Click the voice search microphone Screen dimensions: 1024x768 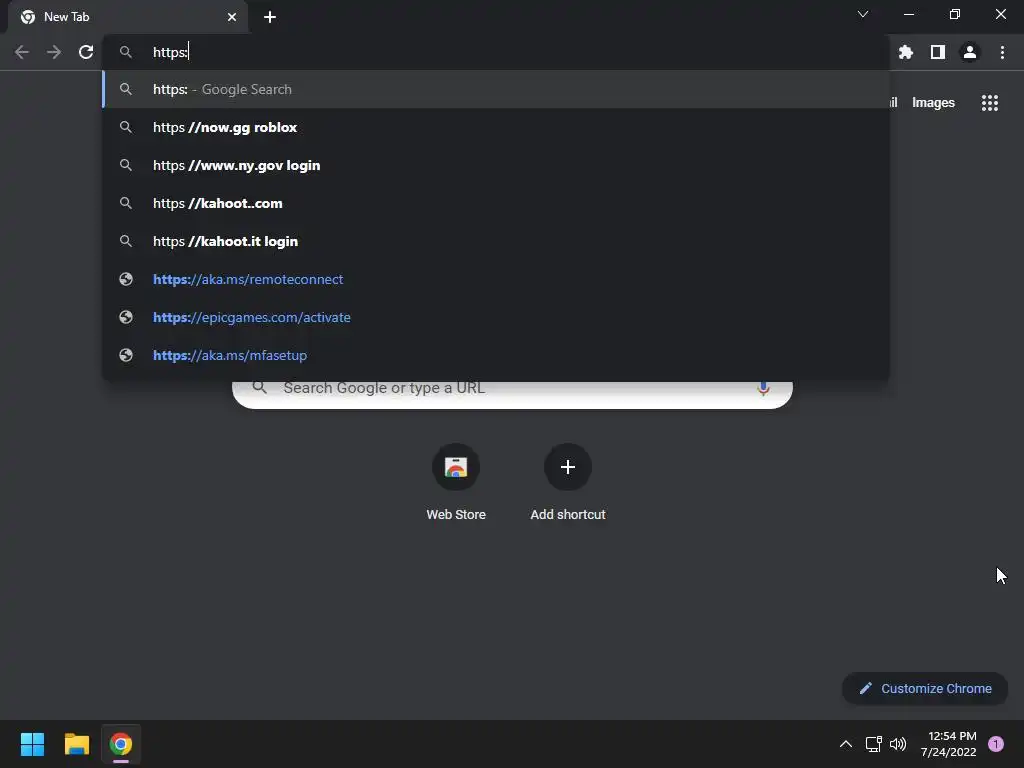tap(763, 389)
